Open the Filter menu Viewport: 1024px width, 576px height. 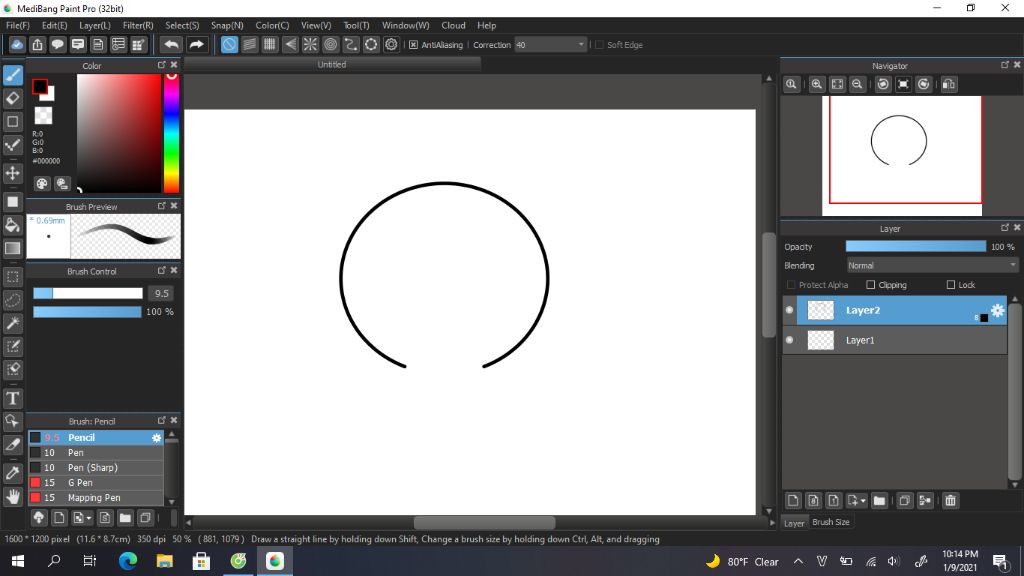click(138, 25)
